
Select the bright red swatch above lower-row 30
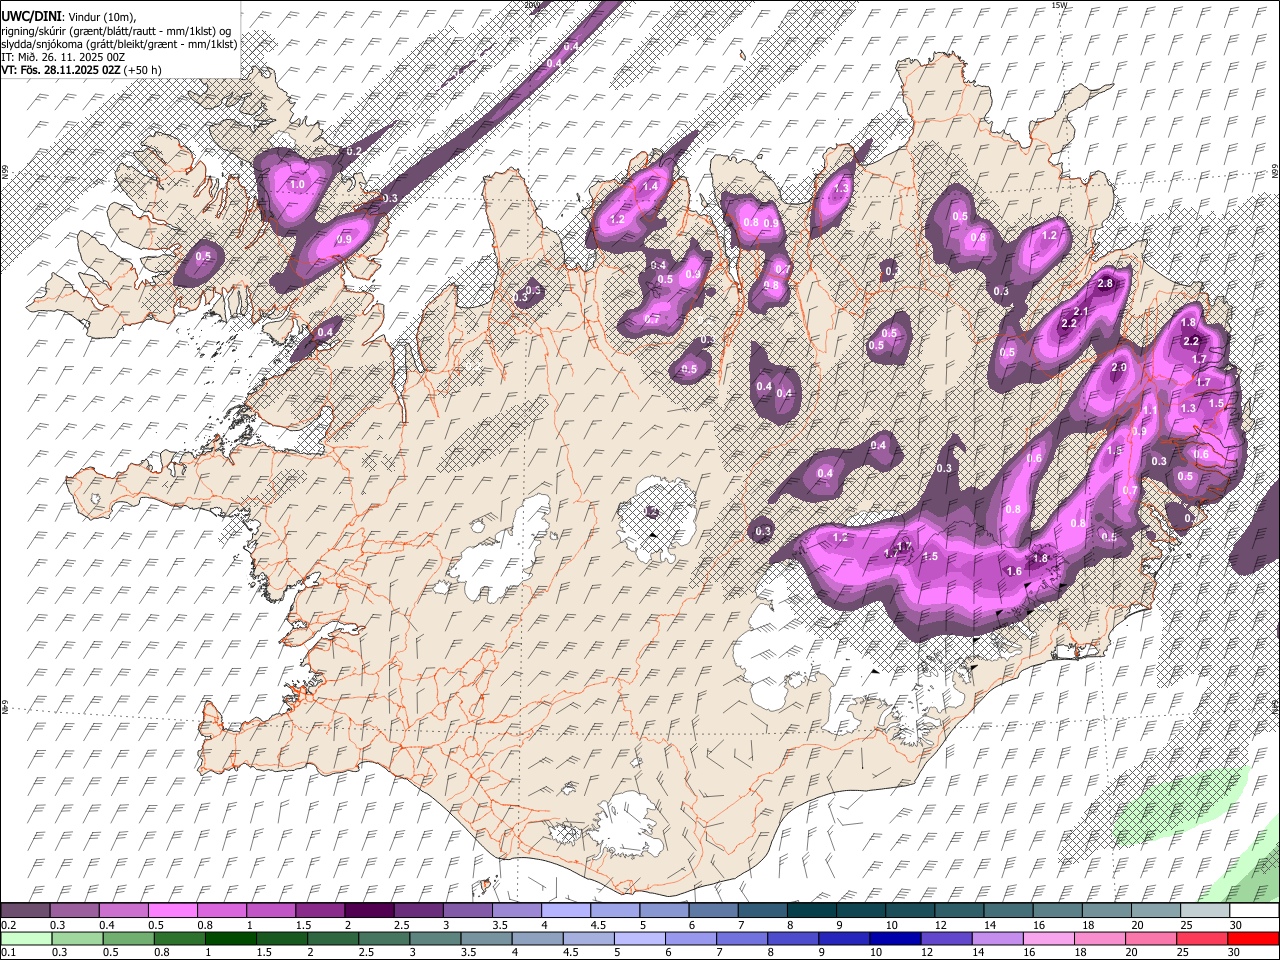pos(1253,938)
